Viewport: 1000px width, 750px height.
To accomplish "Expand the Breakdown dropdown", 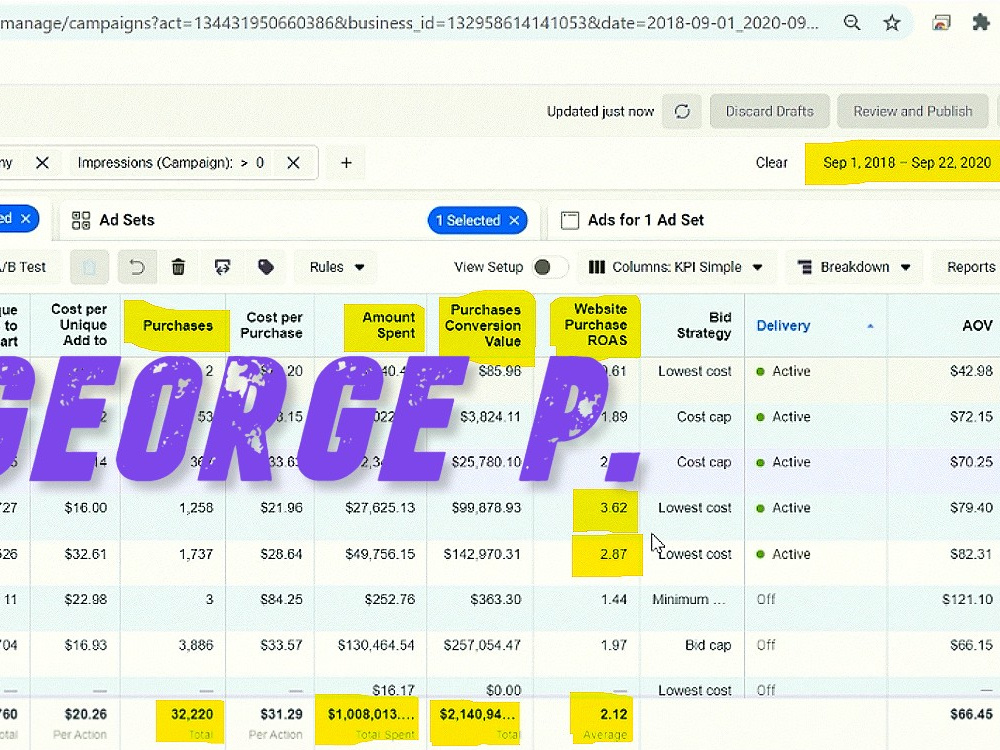I will click(855, 267).
